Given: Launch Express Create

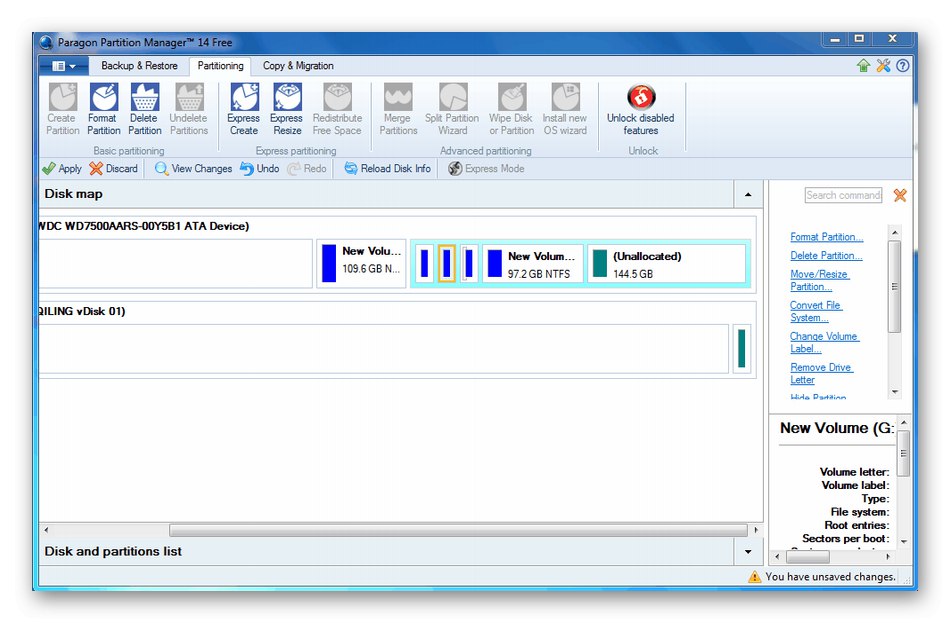Looking at the screenshot, I should 244,110.
